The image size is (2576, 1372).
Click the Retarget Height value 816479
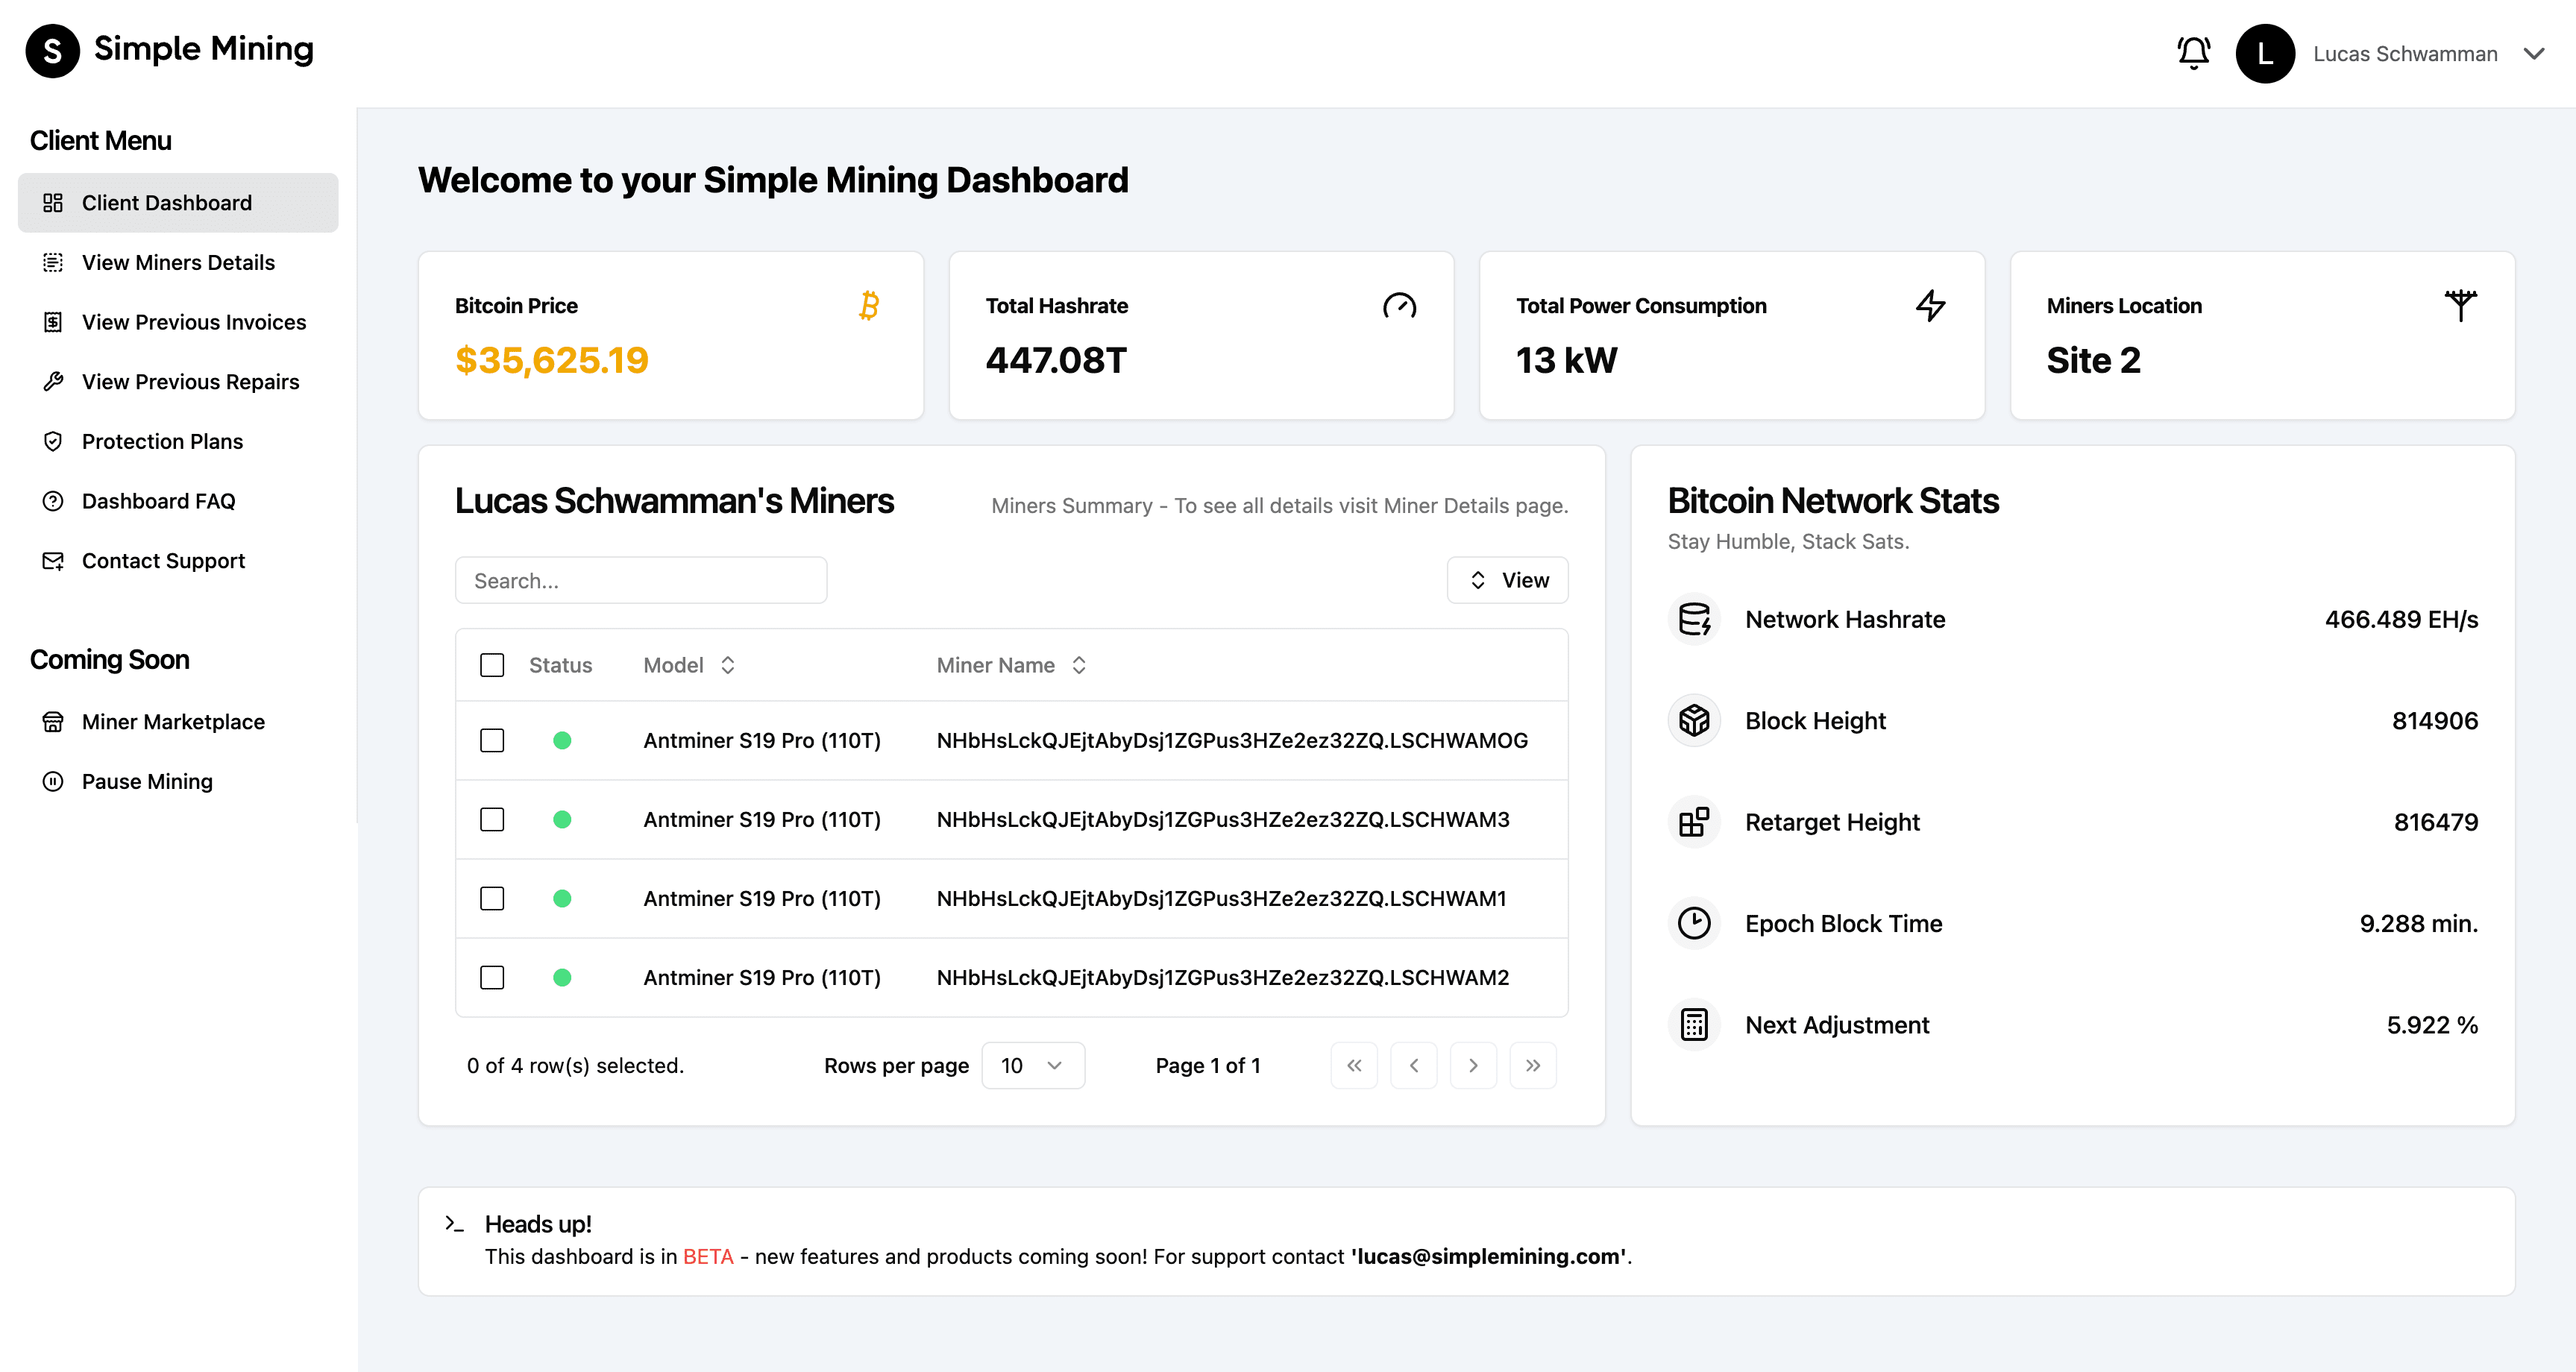point(2436,822)
